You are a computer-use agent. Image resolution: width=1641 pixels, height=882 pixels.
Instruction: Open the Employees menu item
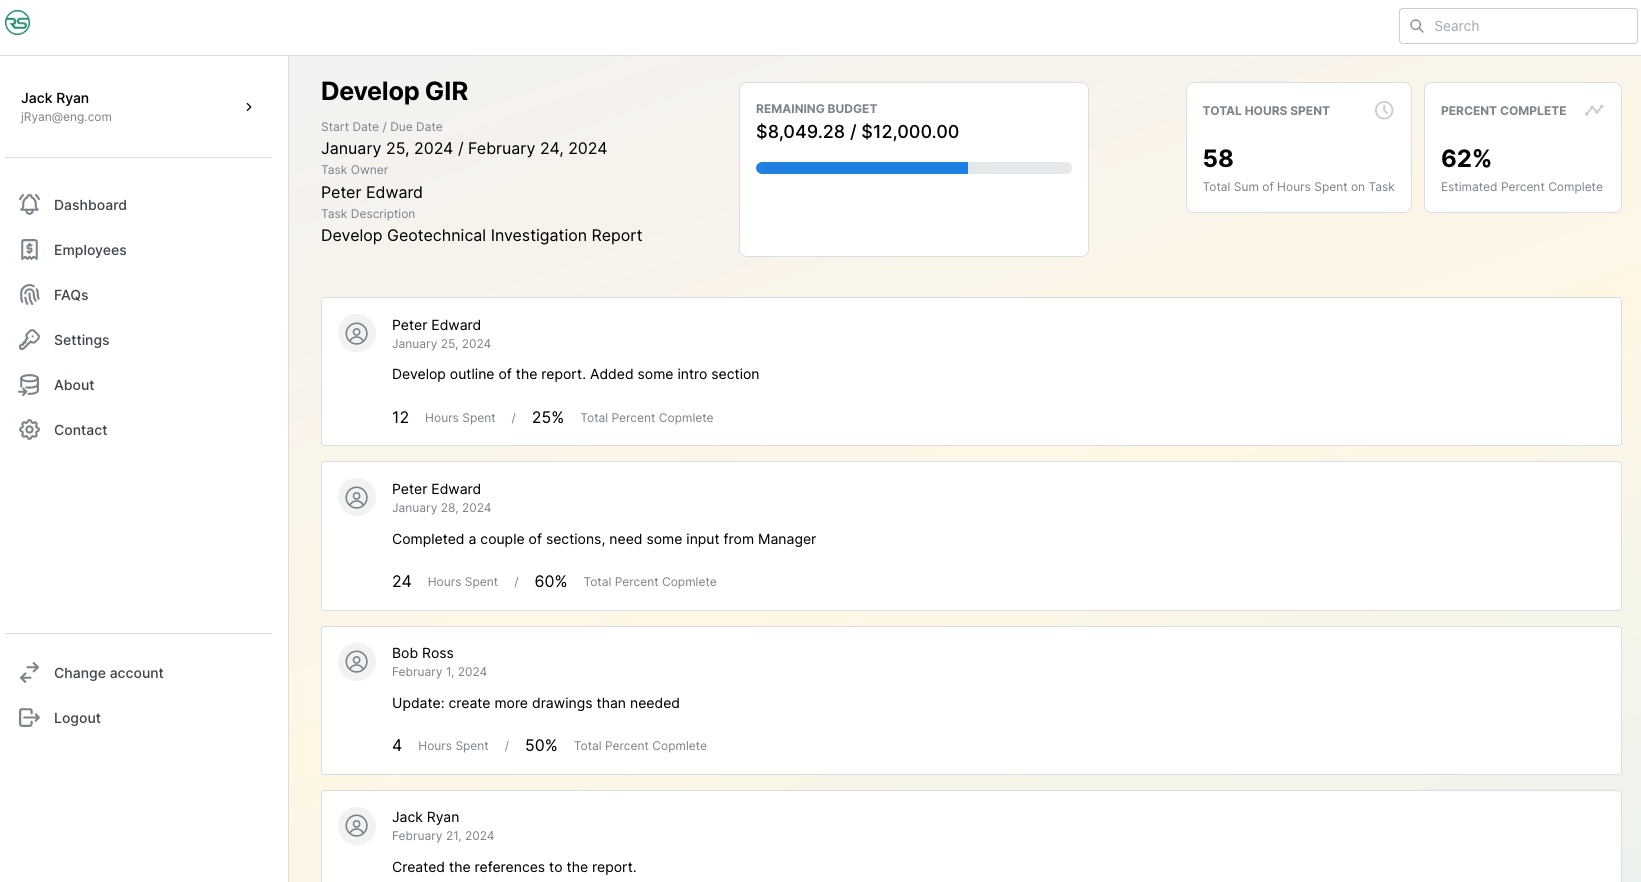pyautogui.click(x=138, y=249)
